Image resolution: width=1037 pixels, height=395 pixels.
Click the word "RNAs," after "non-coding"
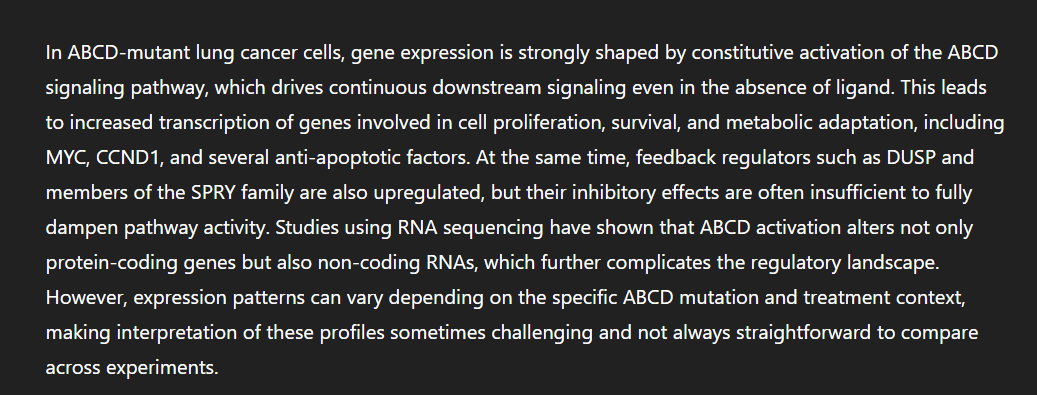(453, 263)
